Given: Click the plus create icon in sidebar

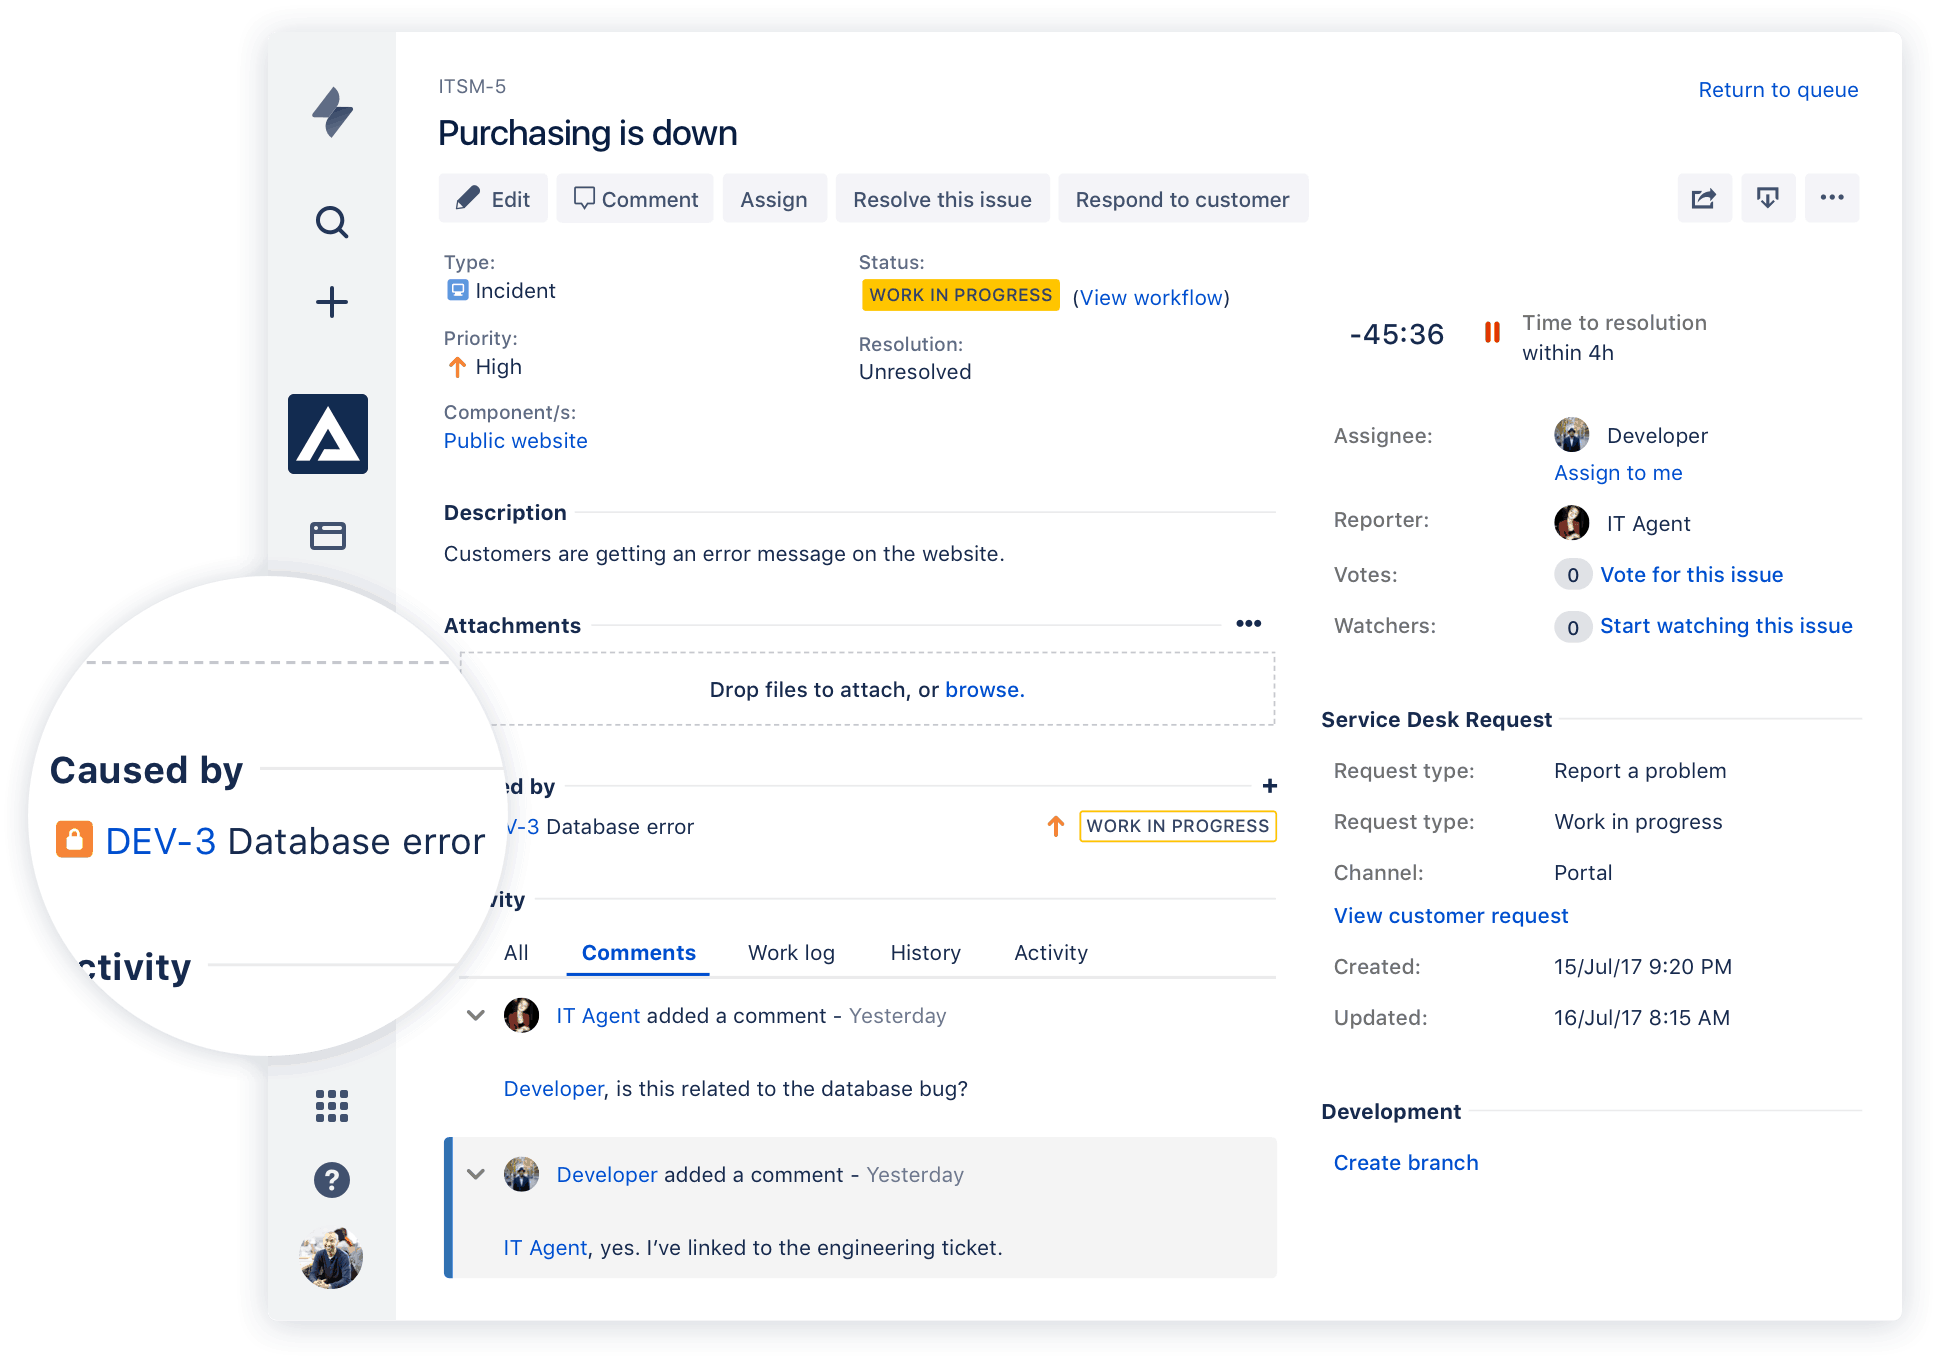Looking at the screenshot, I should 332,302.
